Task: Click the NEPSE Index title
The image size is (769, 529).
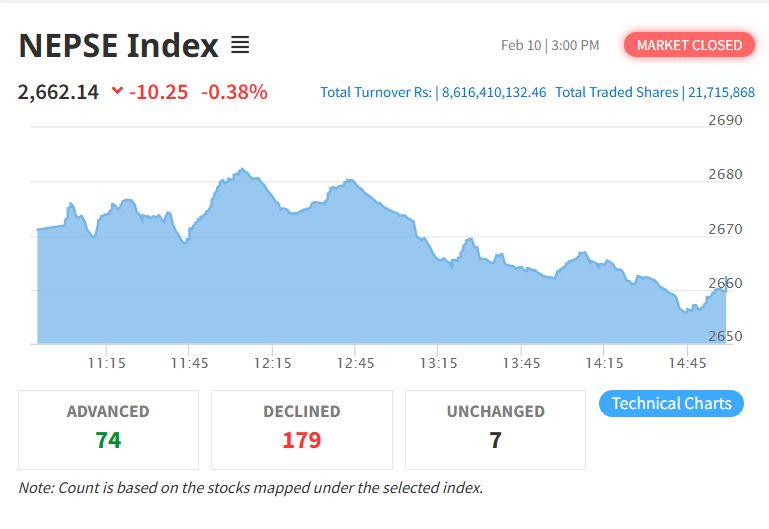Action: [x=118, y=46]
